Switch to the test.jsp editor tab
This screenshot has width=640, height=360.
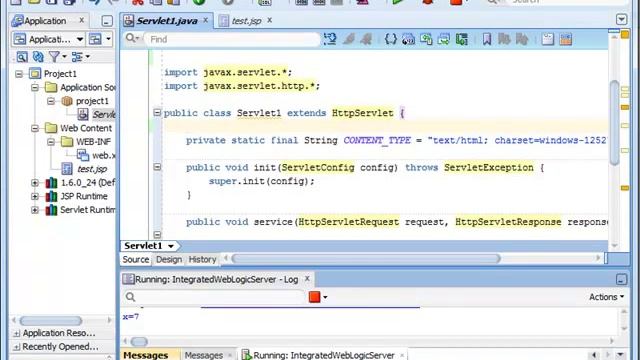click(x=246, y=21)
